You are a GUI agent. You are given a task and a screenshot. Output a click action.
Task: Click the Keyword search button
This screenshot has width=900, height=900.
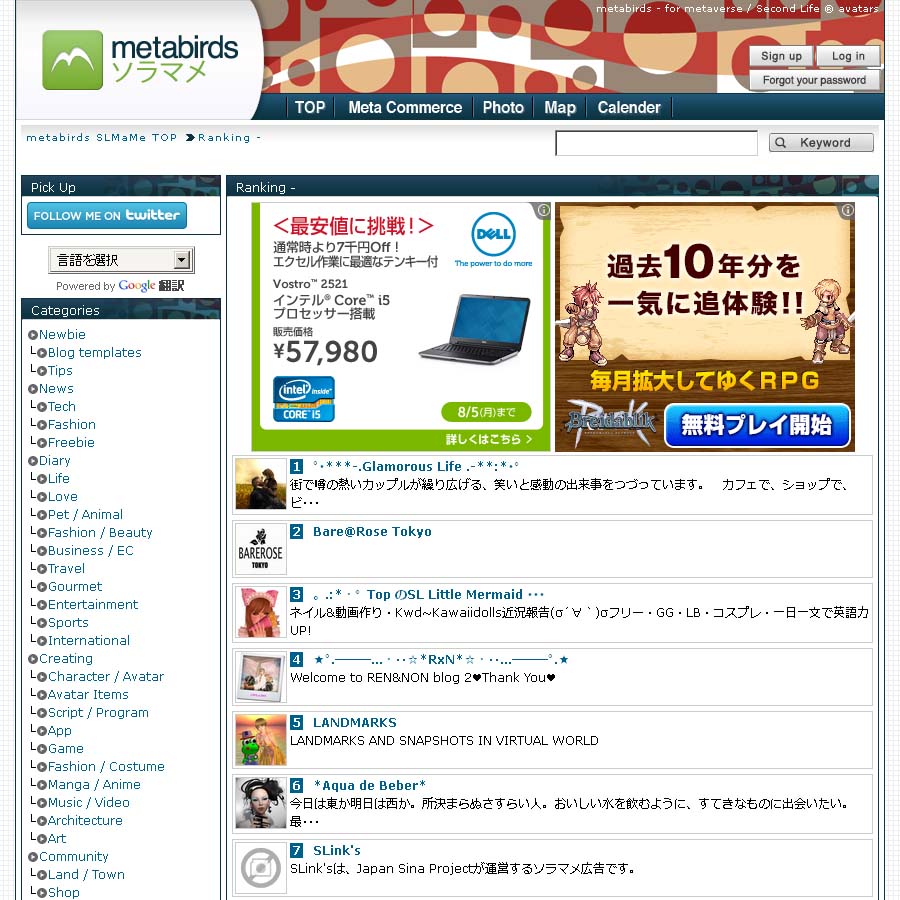click(821, 142)
